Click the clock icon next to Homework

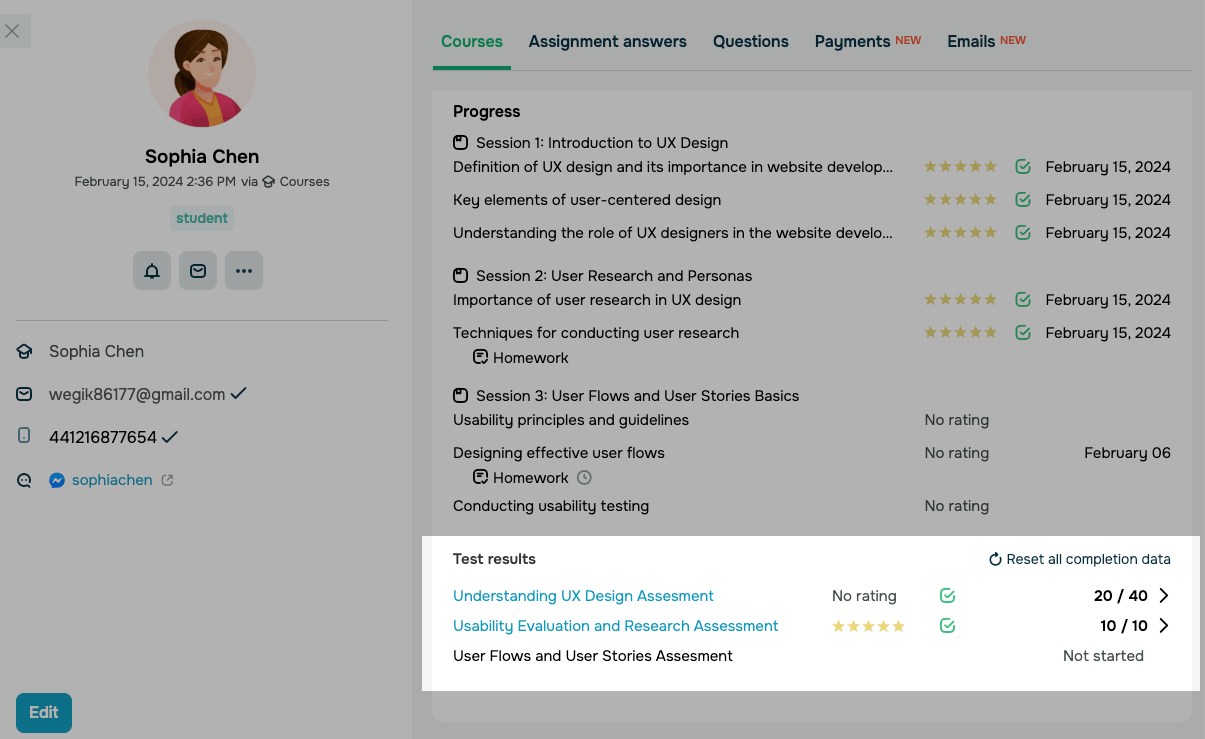pyautogui.click(x=585, y=478)
